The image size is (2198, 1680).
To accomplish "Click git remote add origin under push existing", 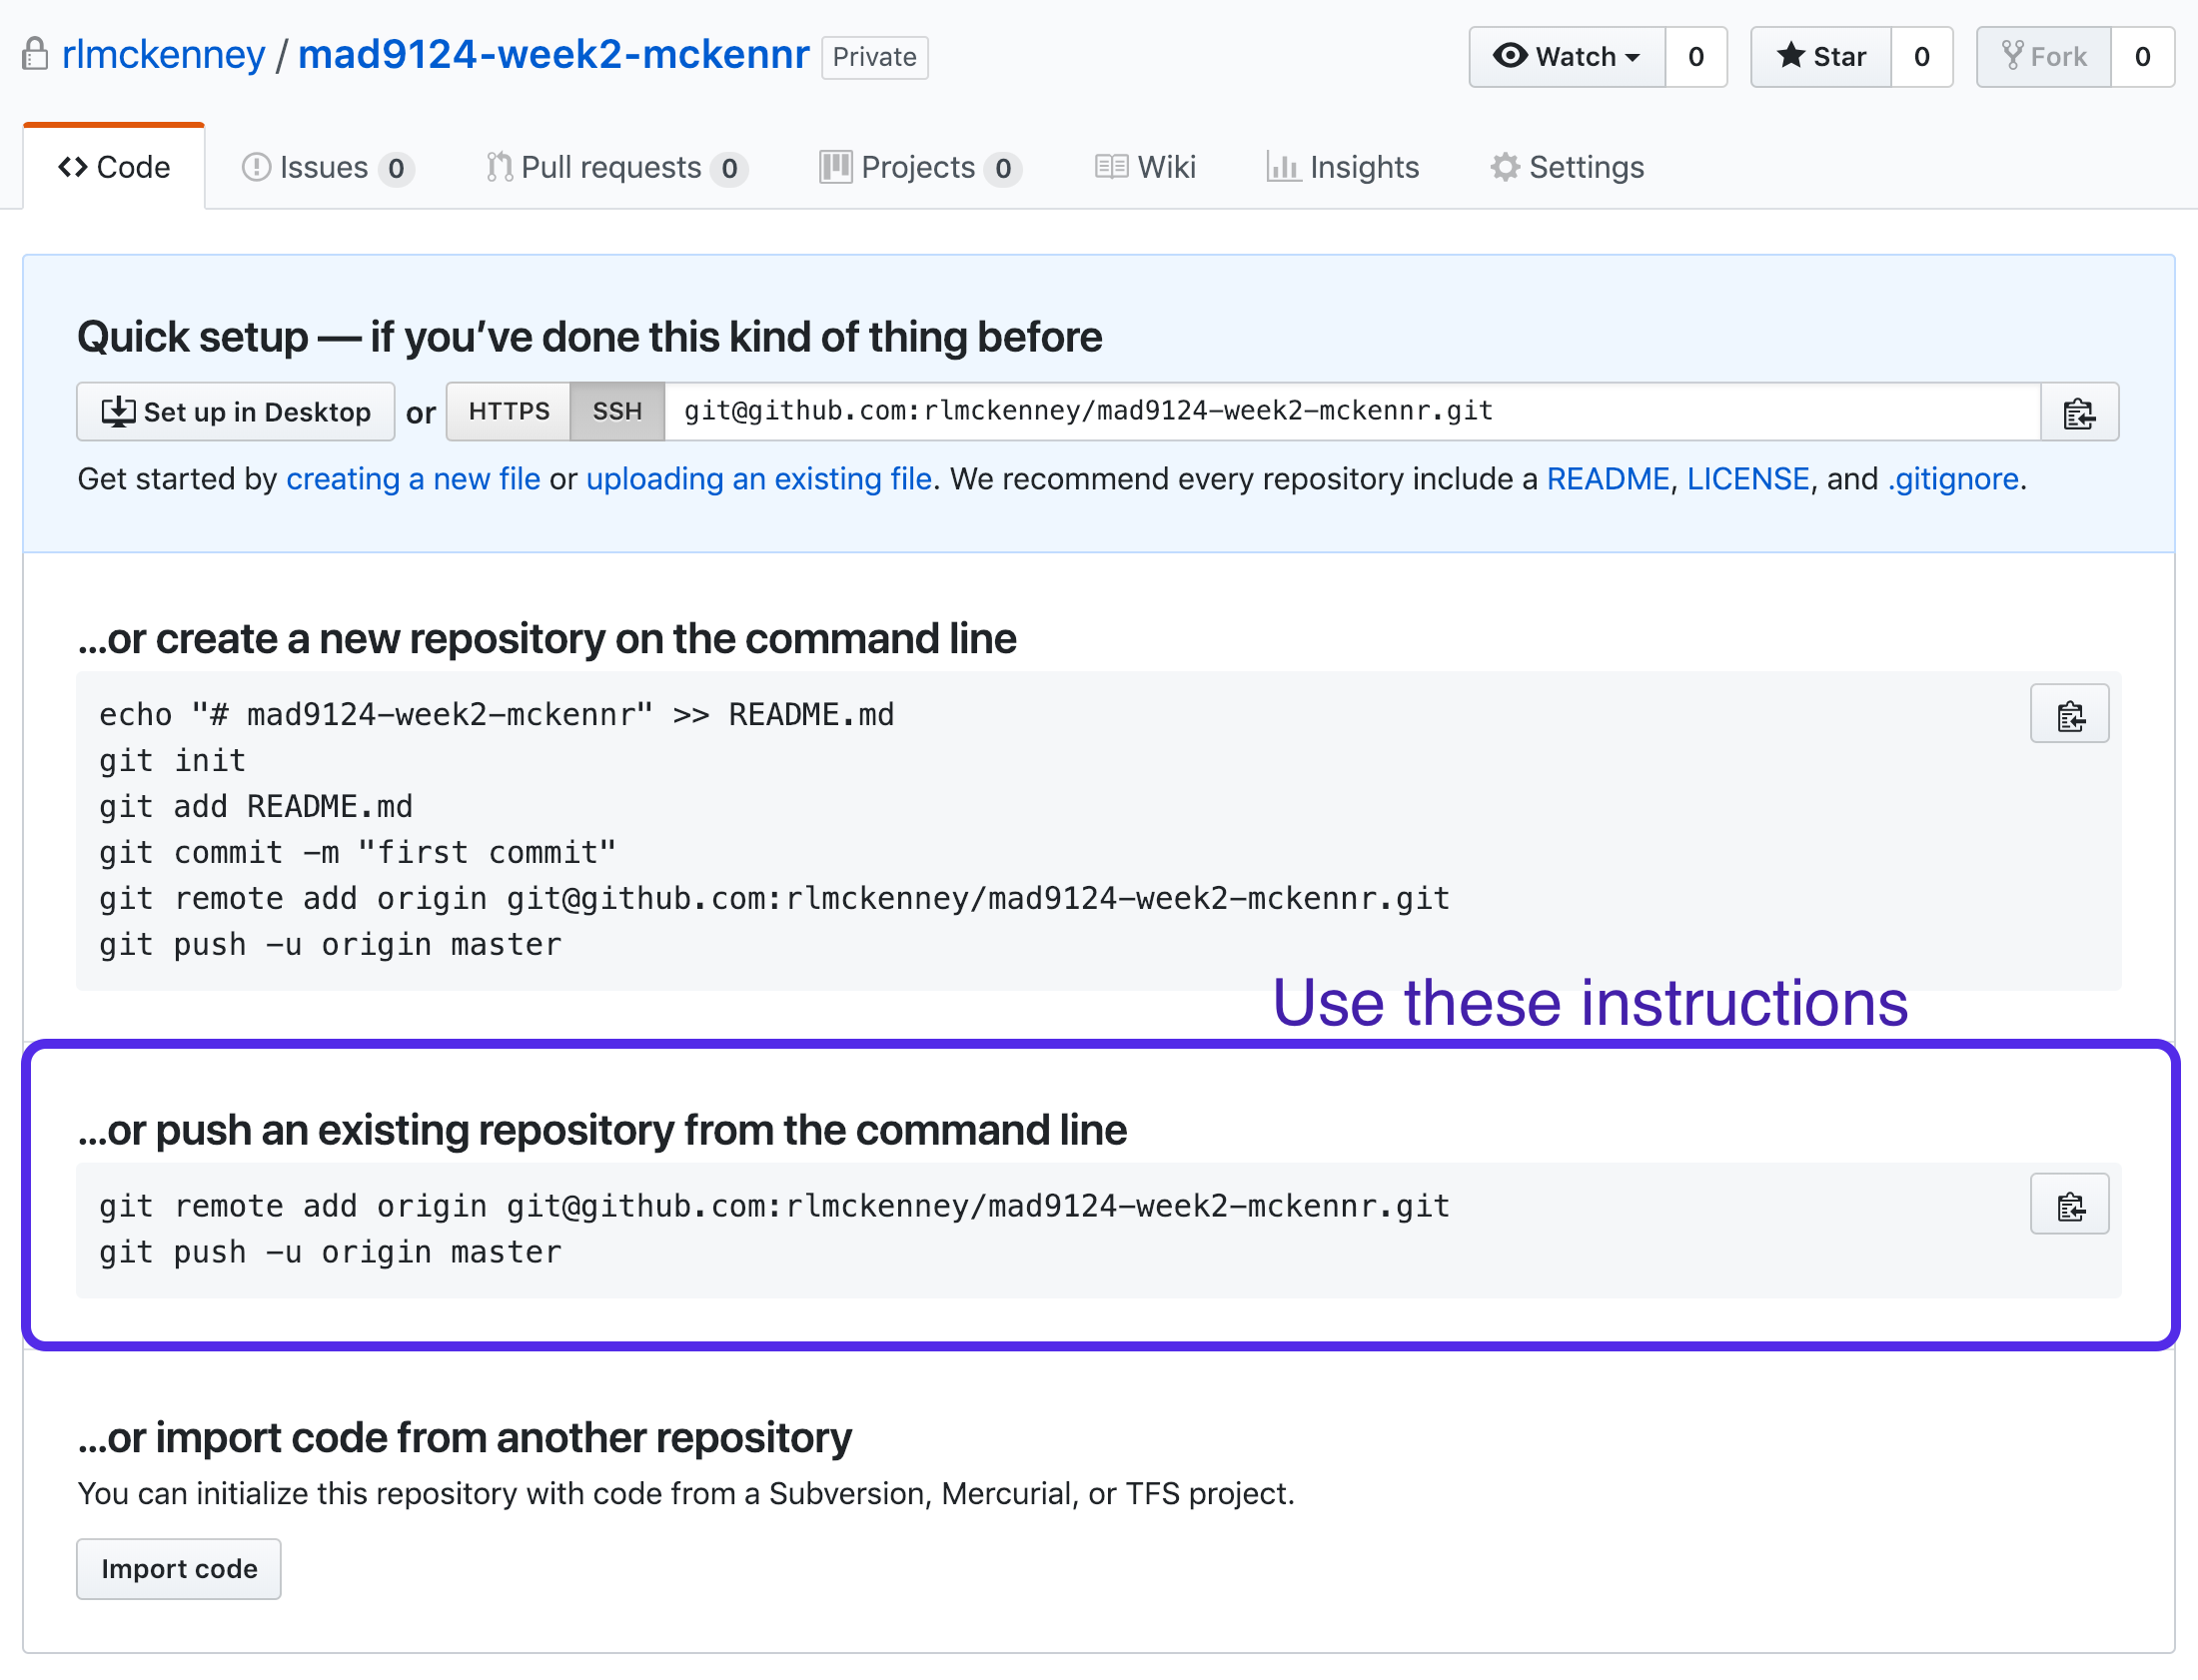I will [x=775, y=1206].
